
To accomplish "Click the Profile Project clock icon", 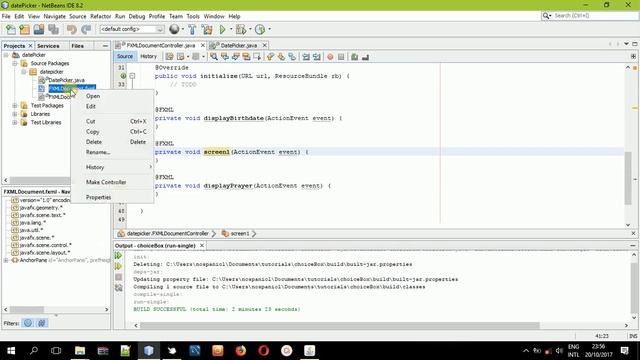I will pos(260,29).
